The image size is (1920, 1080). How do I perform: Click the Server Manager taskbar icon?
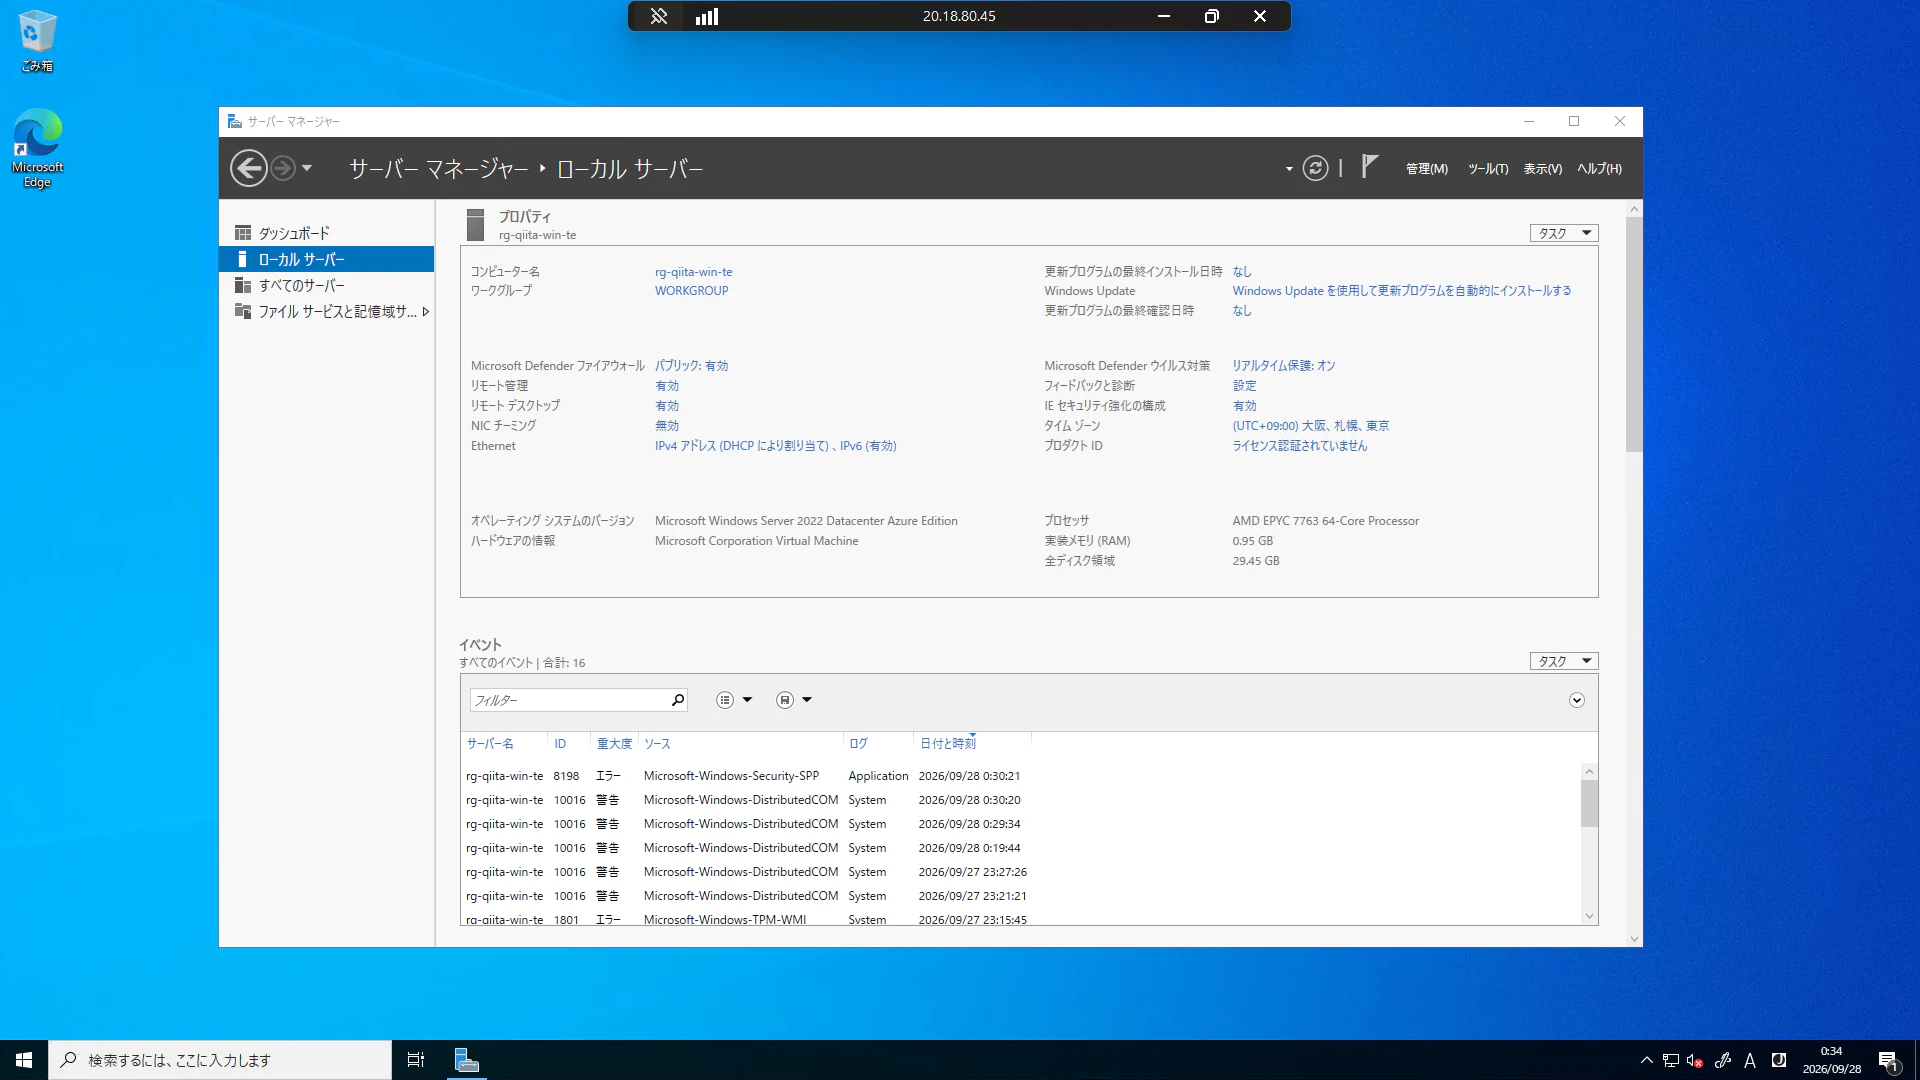(x=466, y=1060)
